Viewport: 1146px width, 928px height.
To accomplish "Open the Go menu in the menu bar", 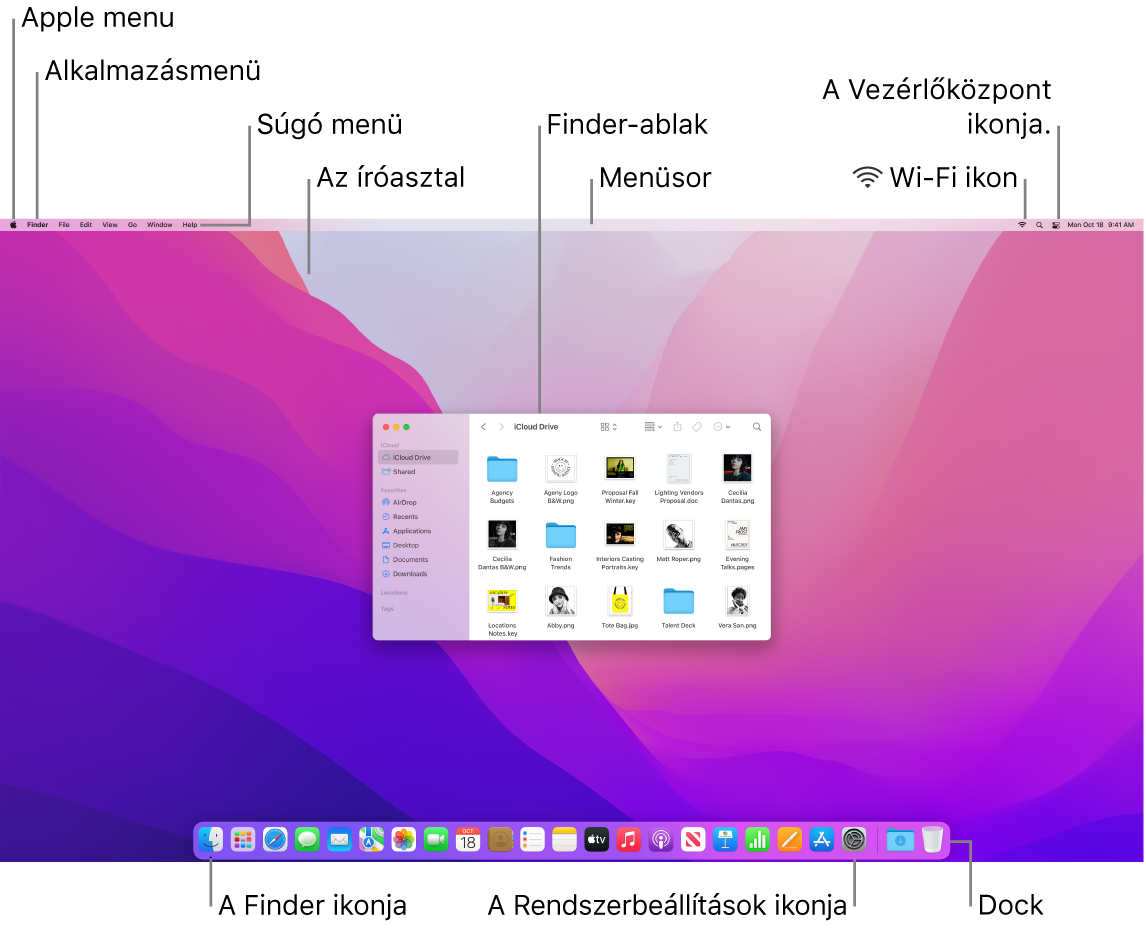I will click(x=132, y=224).
